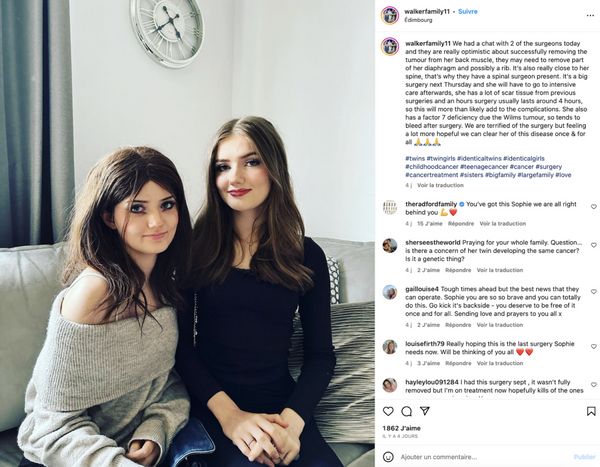Viewport: 600px width, 467px height.
Task: Like louisefirth79's comment heart
Action: pyautogui.click(x=593, y=346)
